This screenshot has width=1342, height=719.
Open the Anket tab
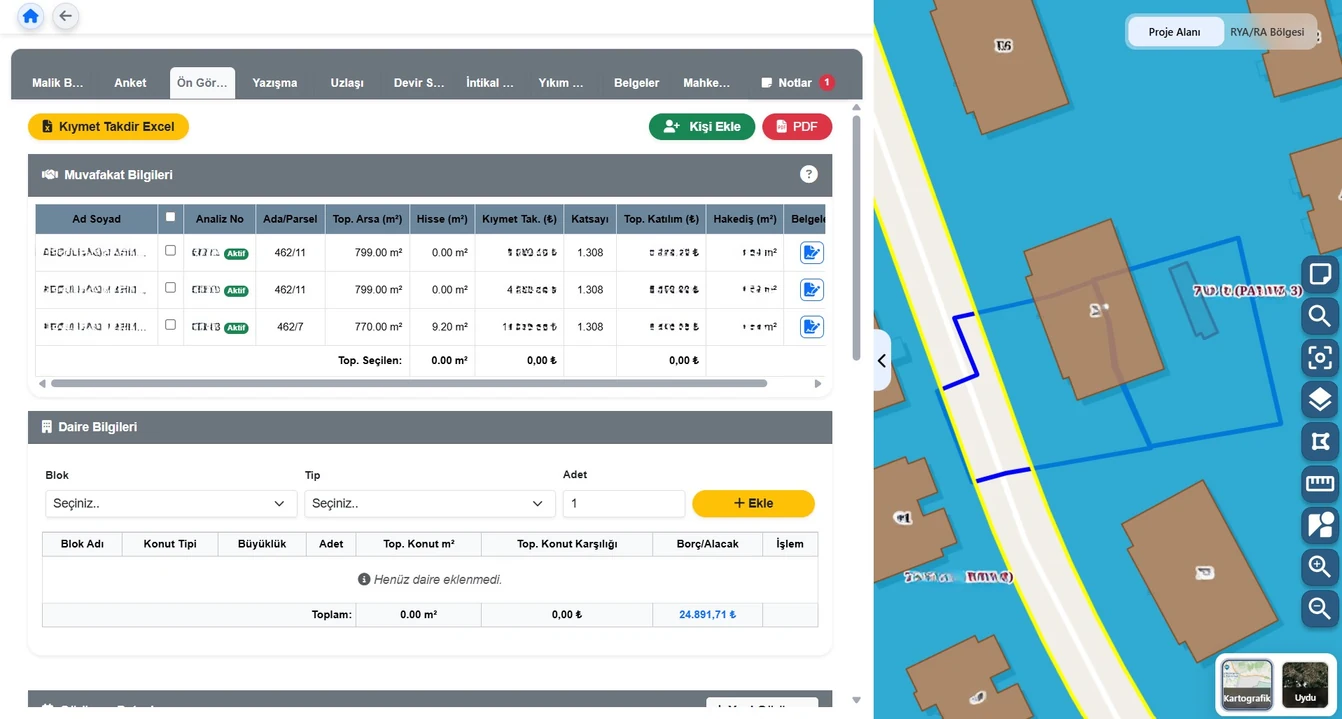pyautogui.click(x=130, y=83)
